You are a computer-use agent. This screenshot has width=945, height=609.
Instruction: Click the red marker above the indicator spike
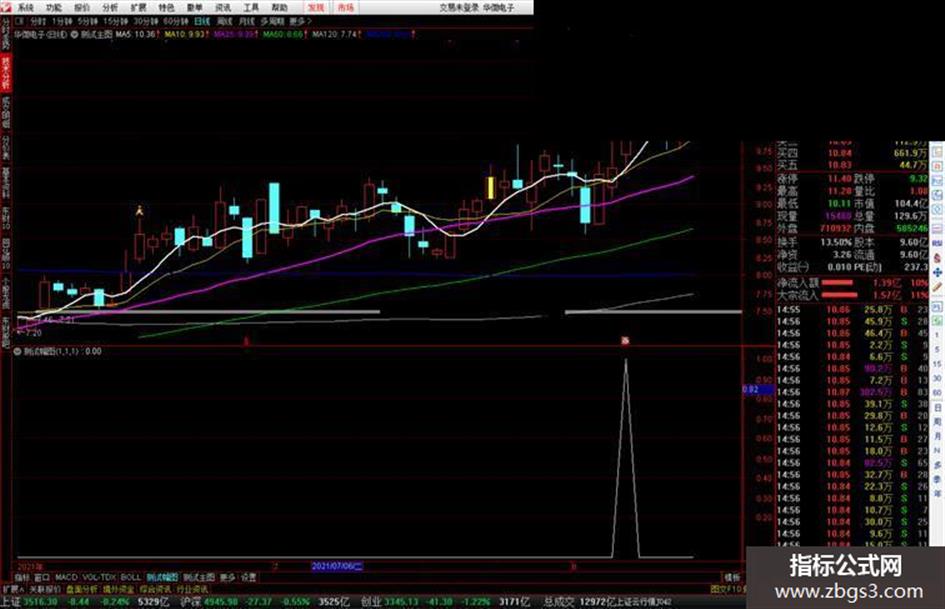pos(625,341)
